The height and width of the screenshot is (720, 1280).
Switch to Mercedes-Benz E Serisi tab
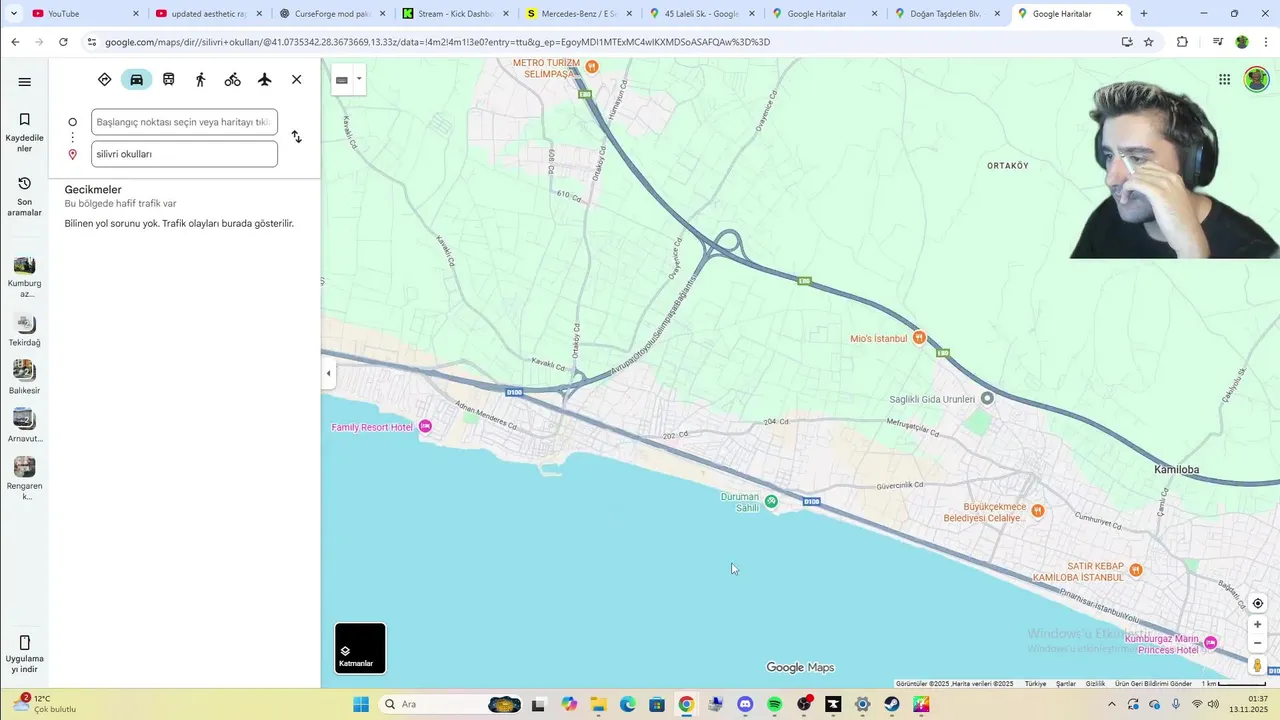pyautogui.click(x=578, y=14)
